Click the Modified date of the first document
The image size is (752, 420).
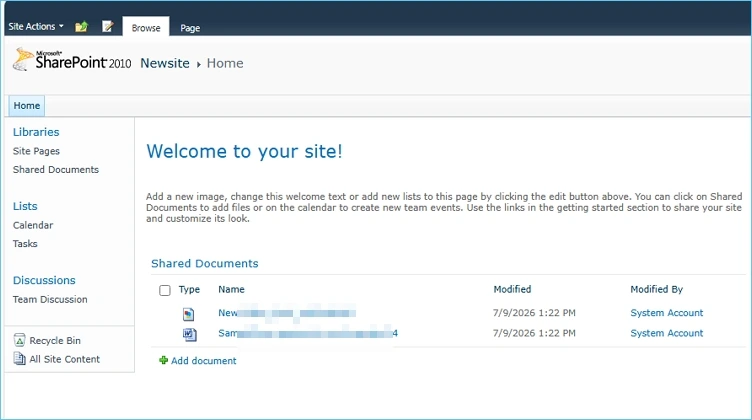[x=534, y=313]
